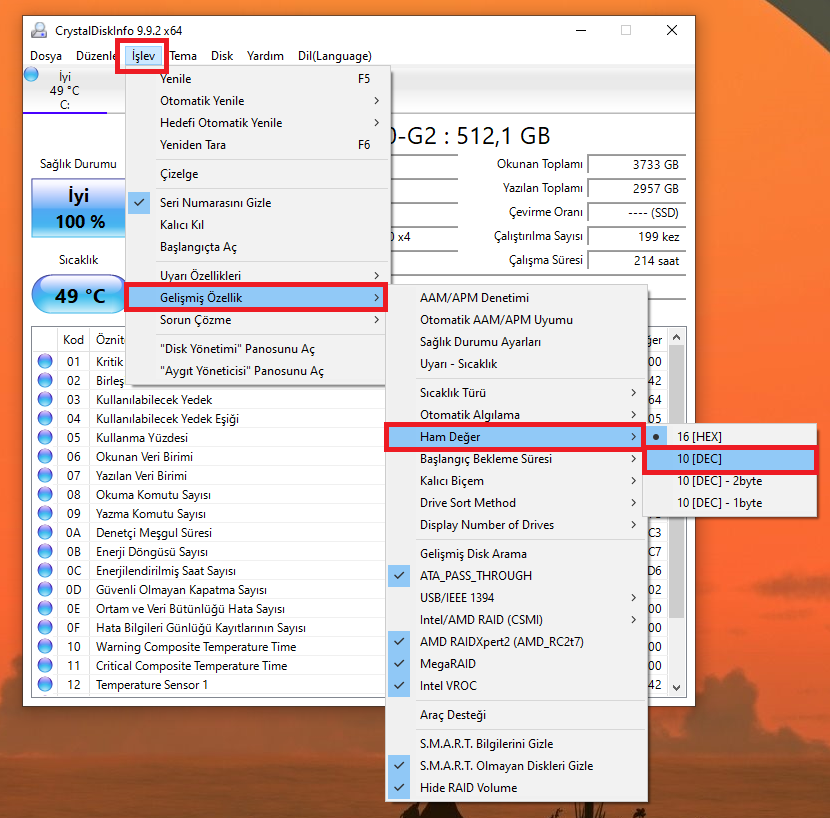Click status orb for attribute 0E

(x=45, y=608)
